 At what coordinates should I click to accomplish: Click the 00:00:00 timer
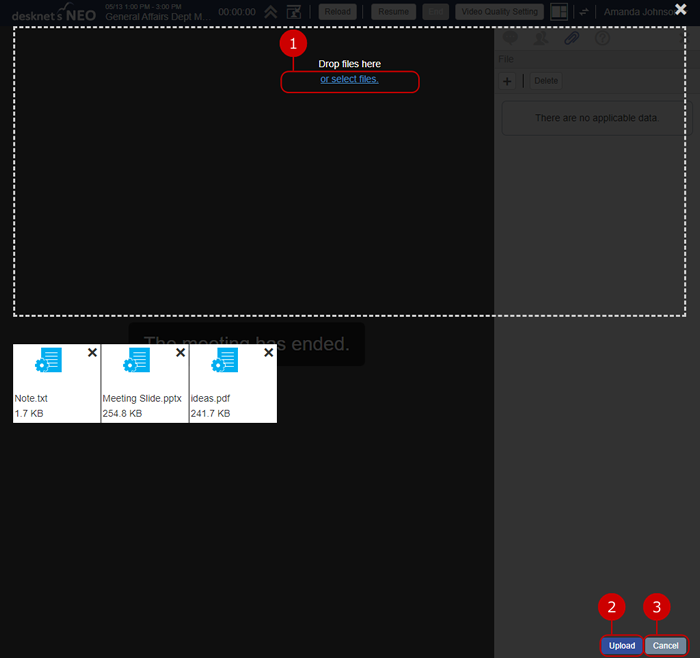click(x=237, y=12)
